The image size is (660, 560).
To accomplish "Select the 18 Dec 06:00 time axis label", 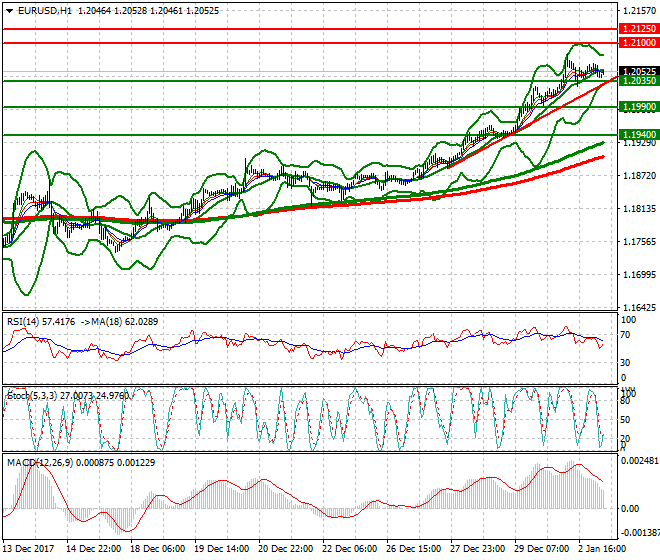I will tap(157, 549).
